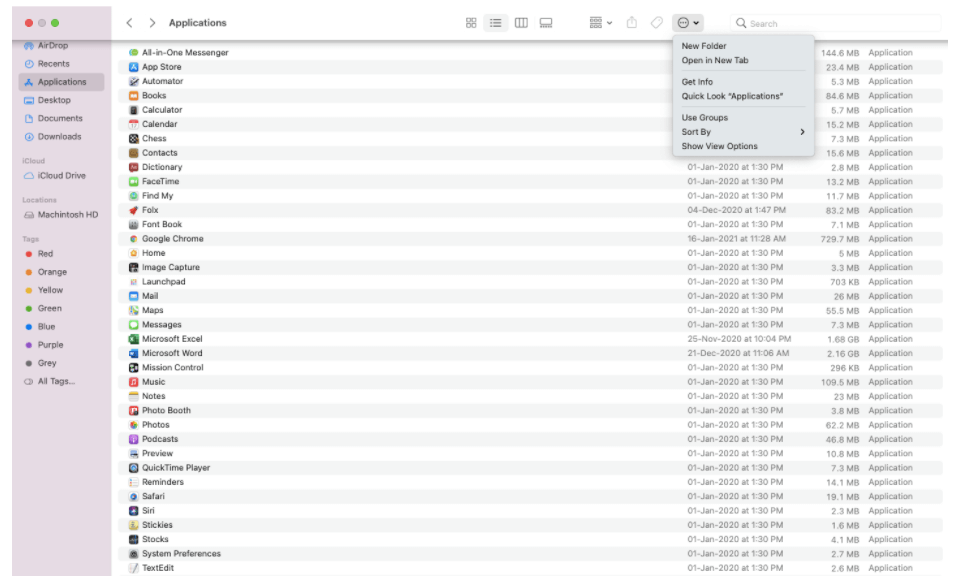Switch to gallery view in toolbar

(546, 23)
